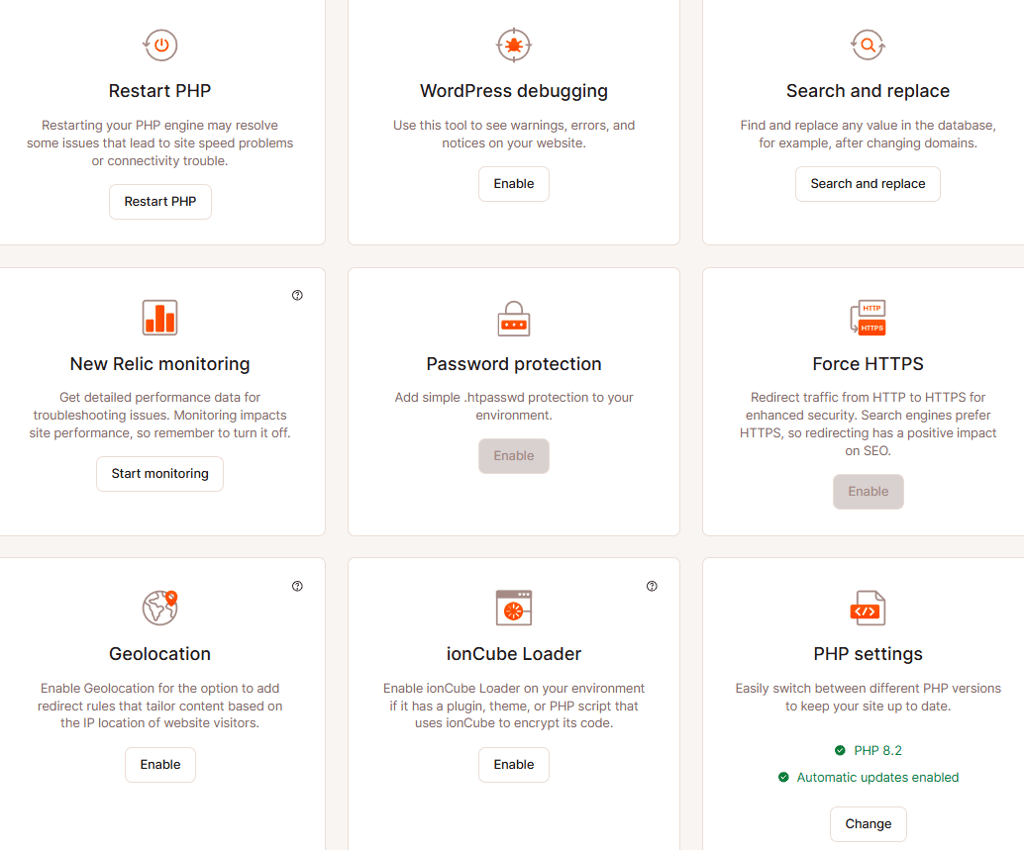This screenshot has height=850, width=1024.
Task: Enable WordPress debugging
Action: point(514,184)
